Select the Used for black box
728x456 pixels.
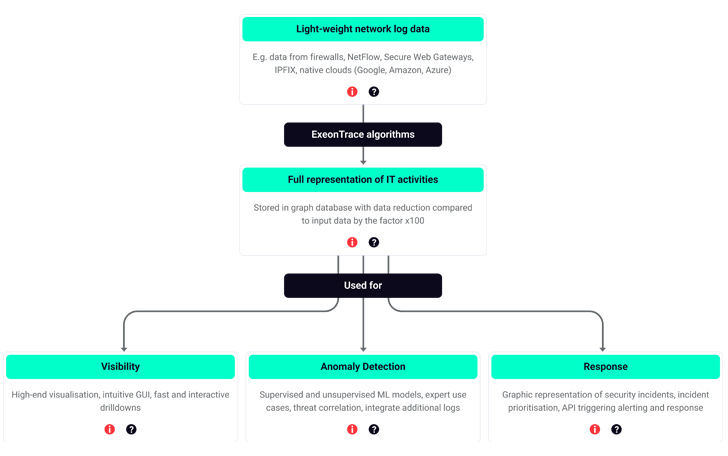363,286
